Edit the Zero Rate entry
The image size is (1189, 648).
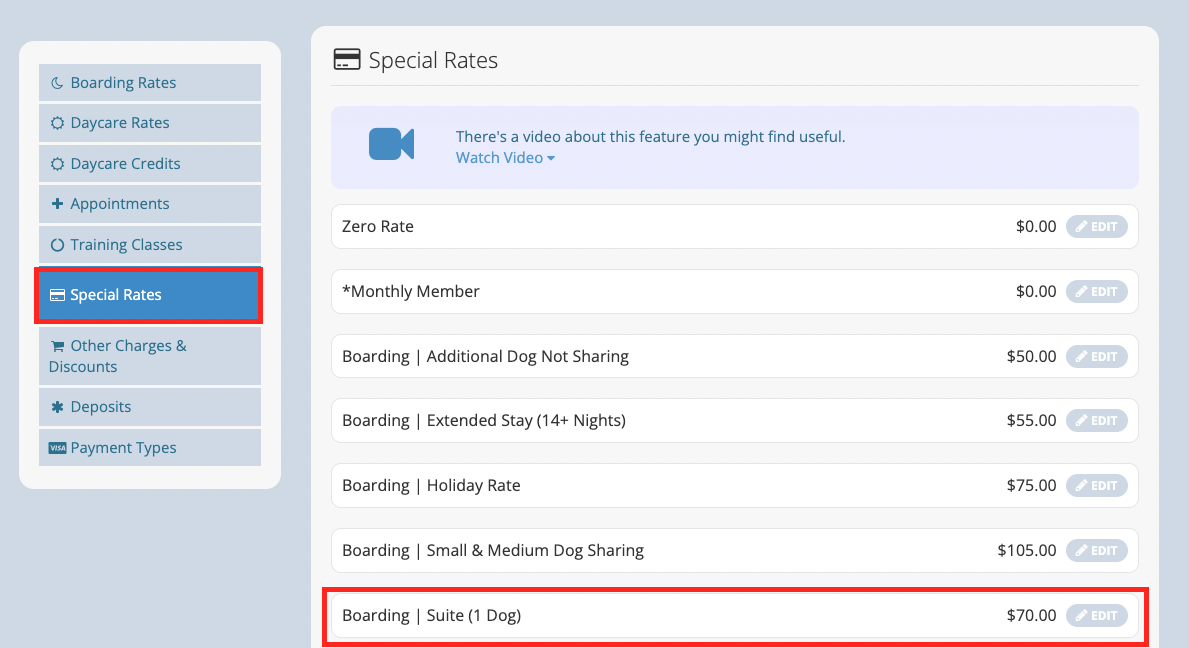tap(1096, 227)
